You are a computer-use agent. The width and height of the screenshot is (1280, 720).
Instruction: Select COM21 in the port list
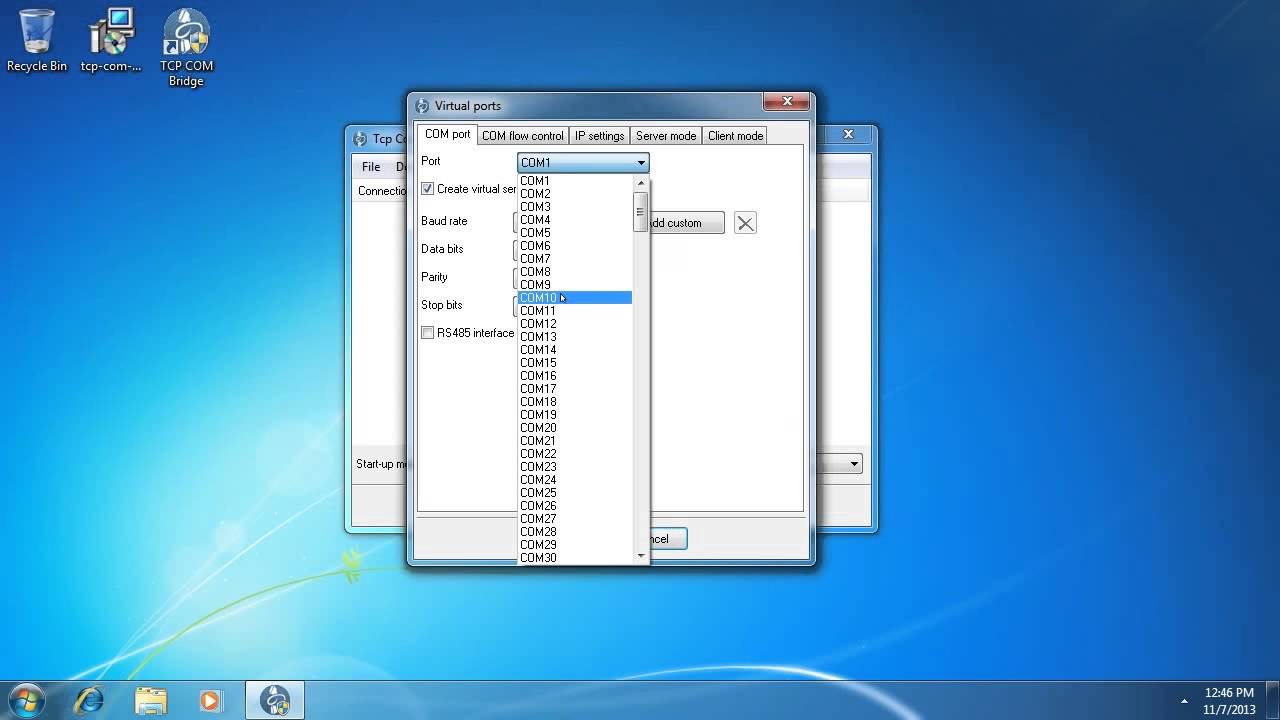tap(575, 441)
